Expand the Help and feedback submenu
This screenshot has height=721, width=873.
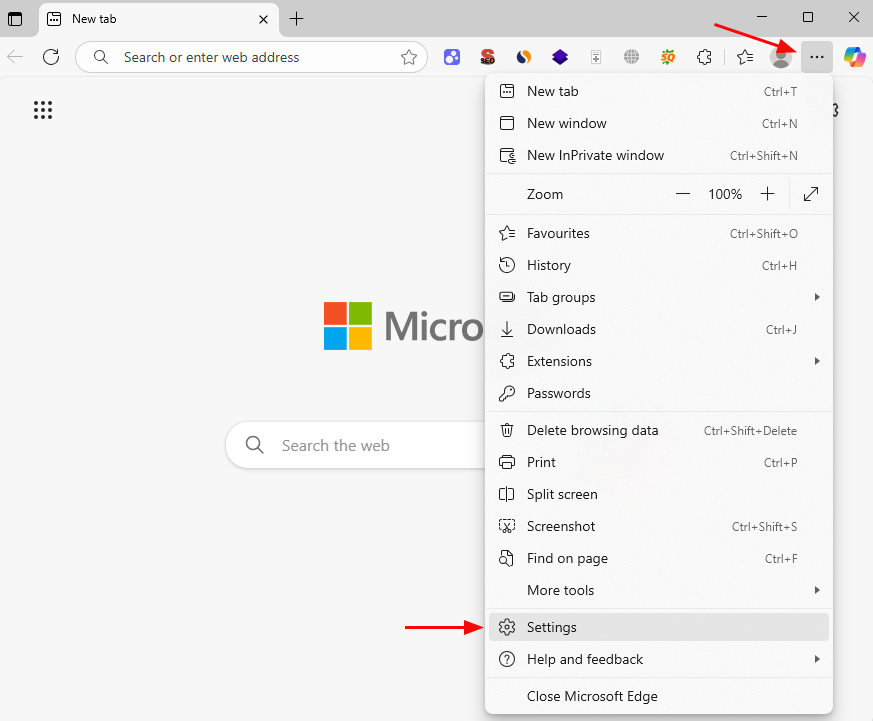(658, 659)
